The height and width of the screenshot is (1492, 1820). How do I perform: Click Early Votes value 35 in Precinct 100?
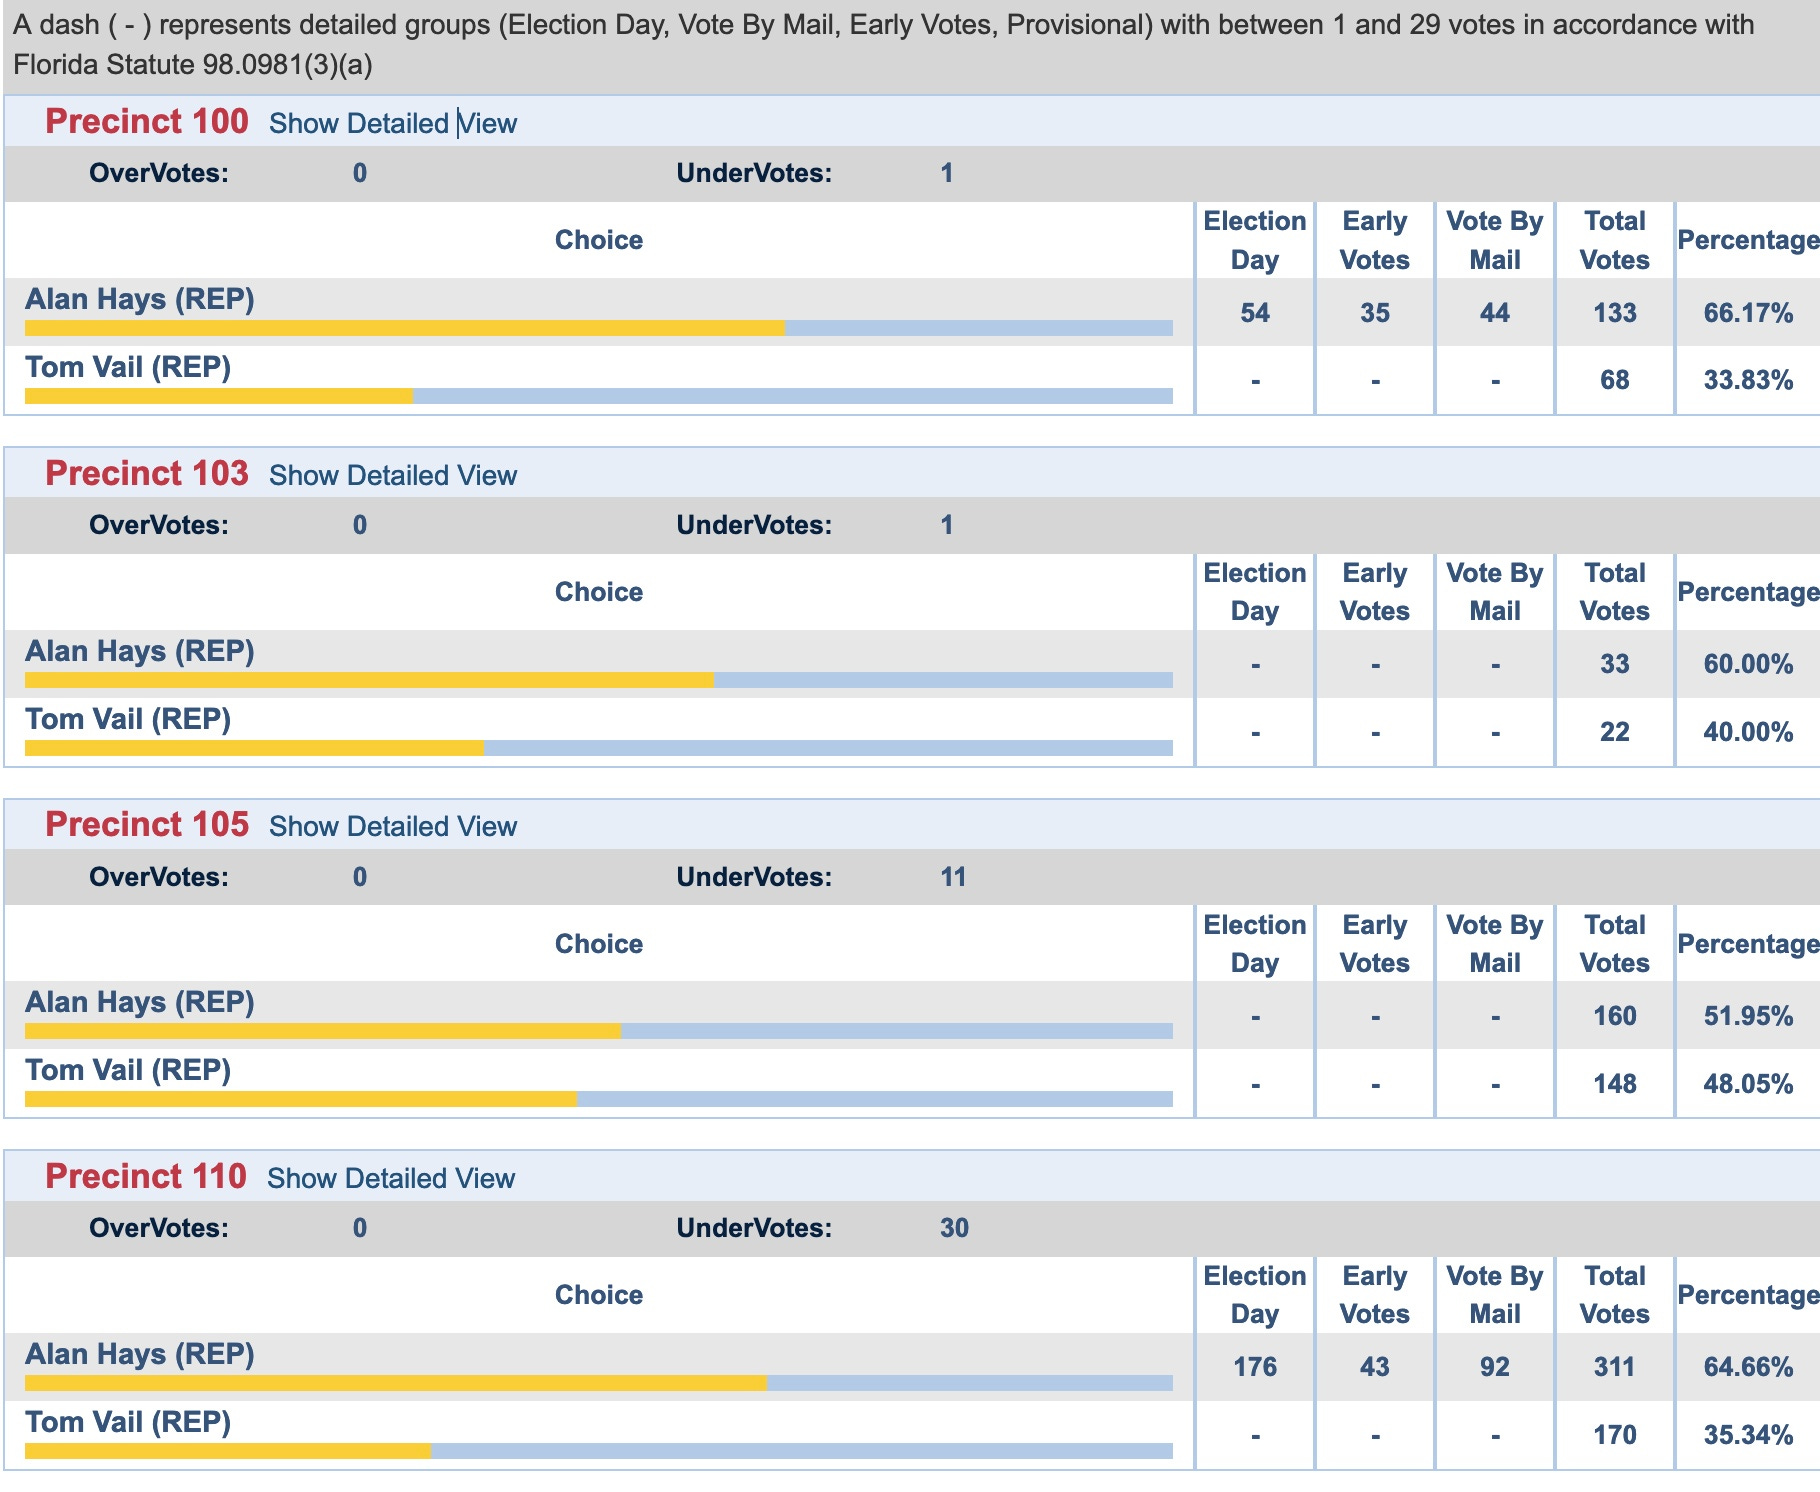[1375, 313]
